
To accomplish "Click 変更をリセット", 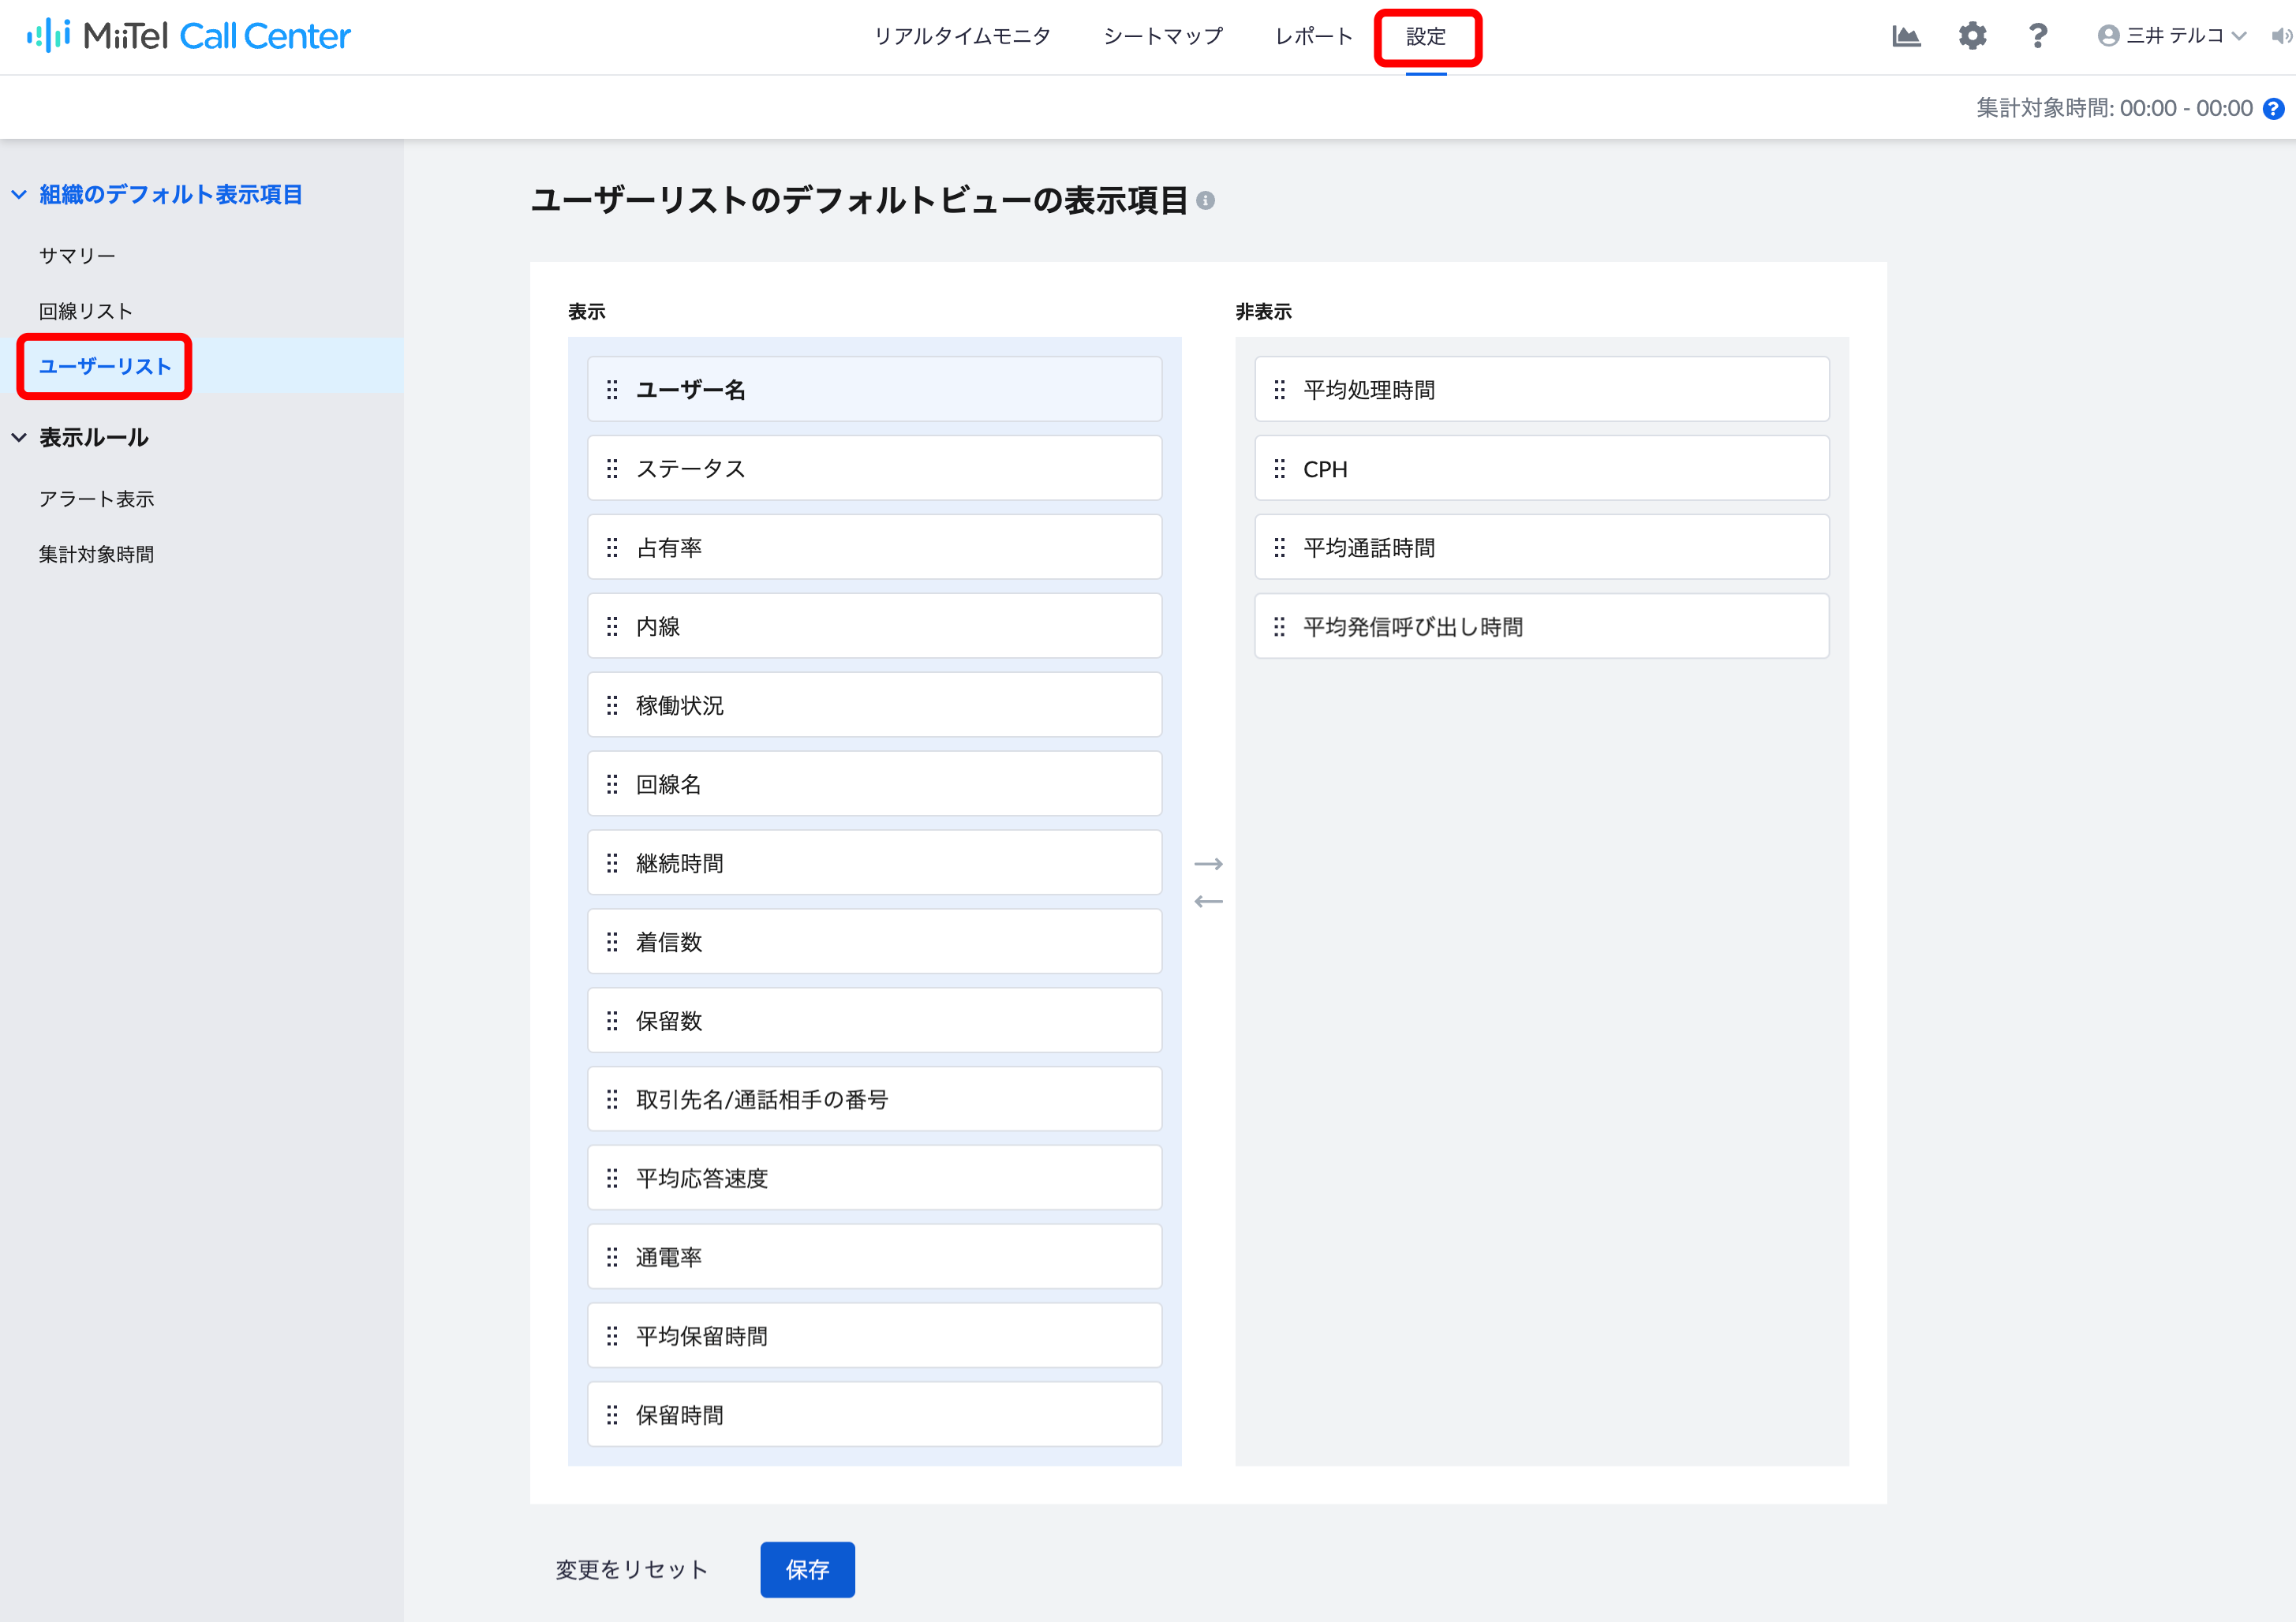I will tap(631, 1569).
